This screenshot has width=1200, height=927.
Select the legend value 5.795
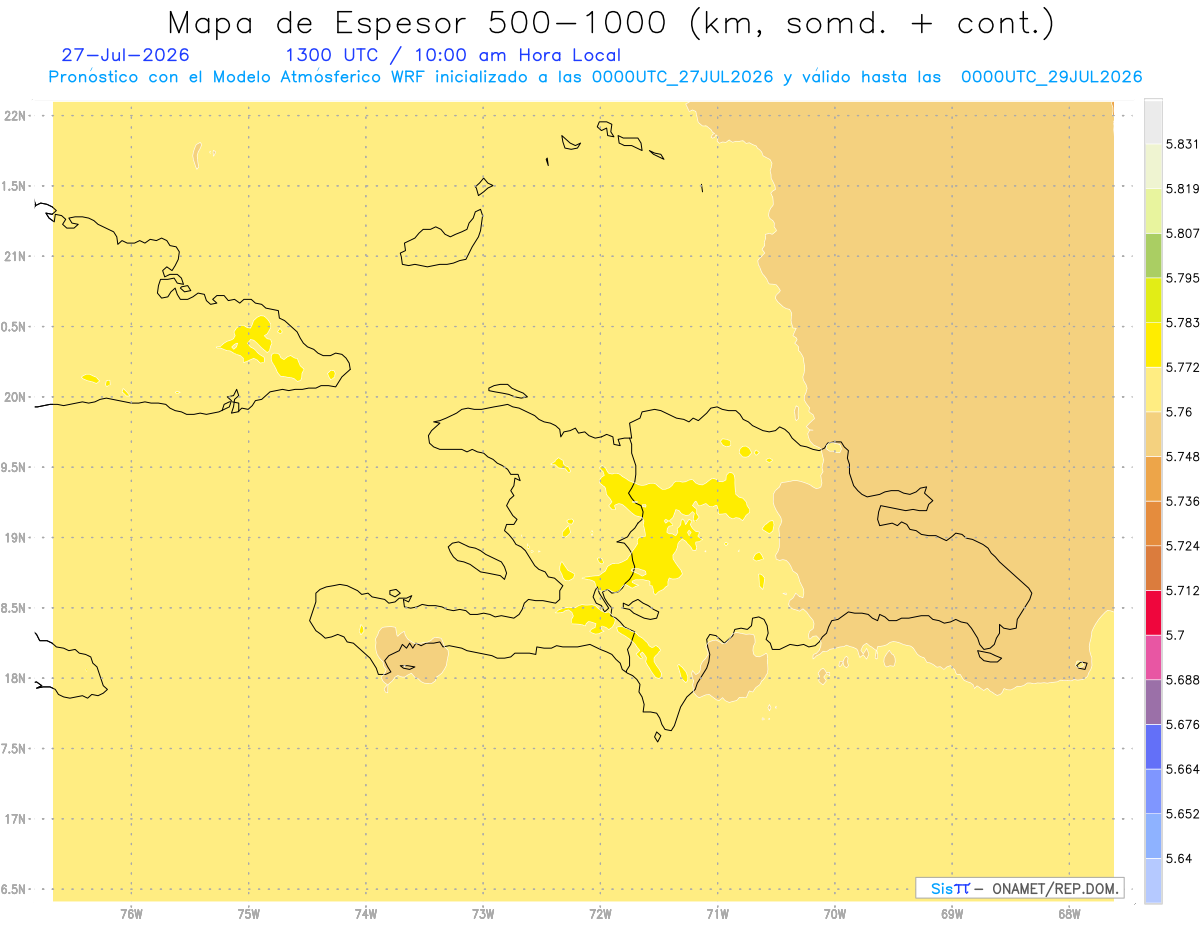1182,278
